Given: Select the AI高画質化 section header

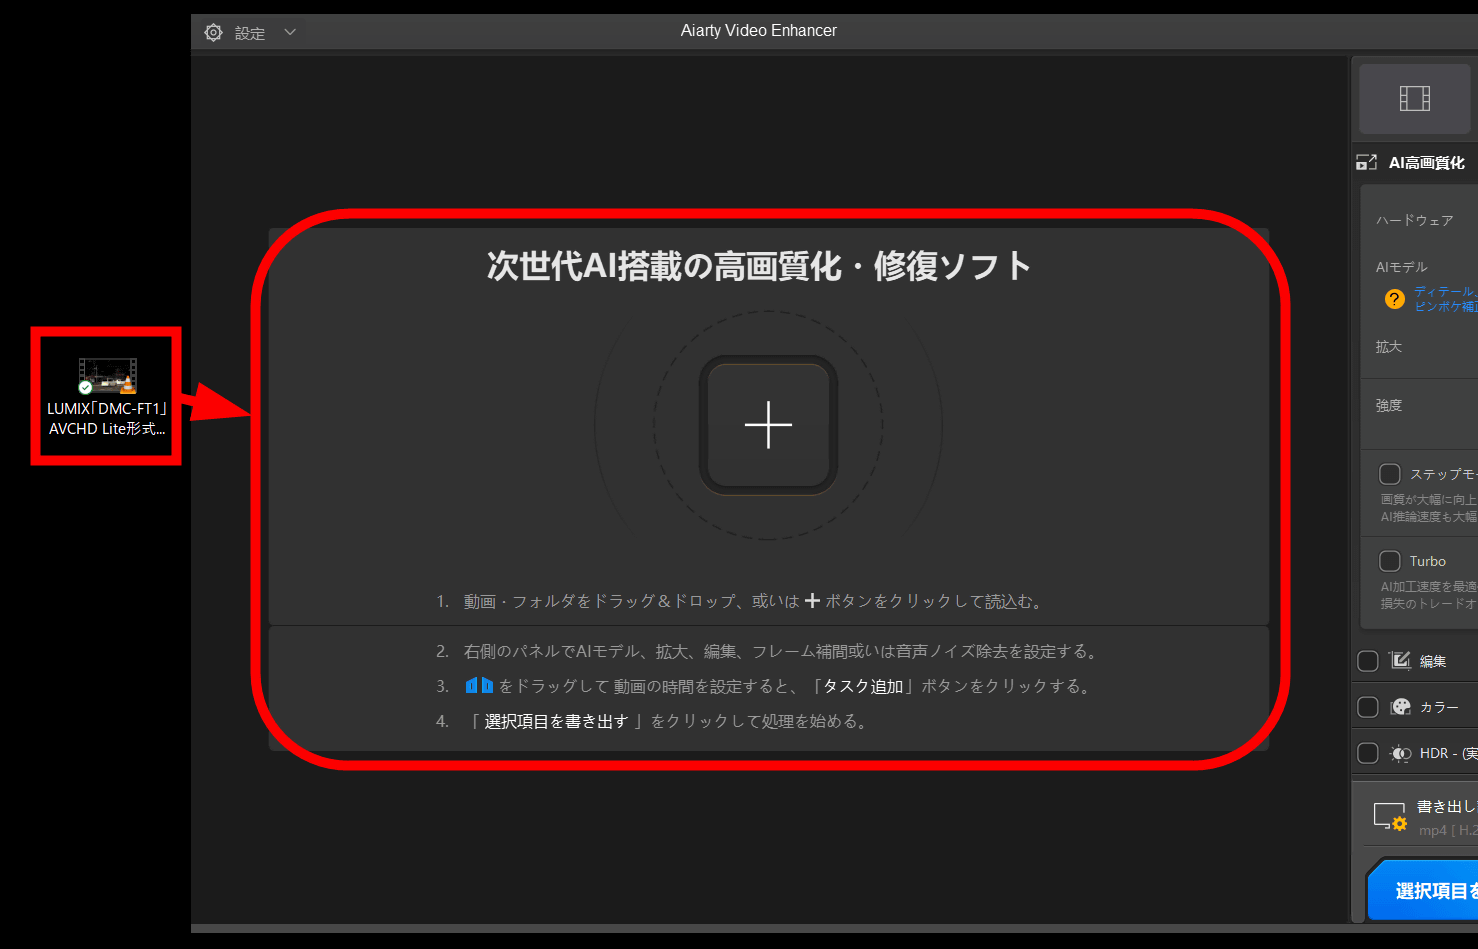Looking at the screenshot, I should tap(1426, 162).
